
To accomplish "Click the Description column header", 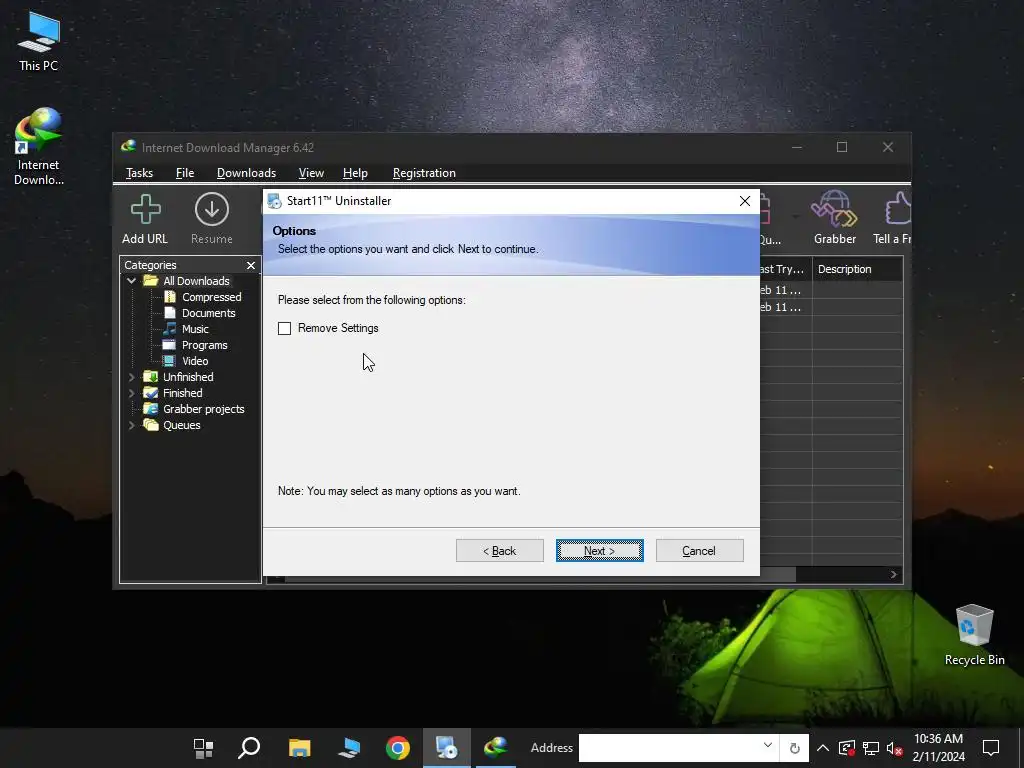I will coord(857,269).
